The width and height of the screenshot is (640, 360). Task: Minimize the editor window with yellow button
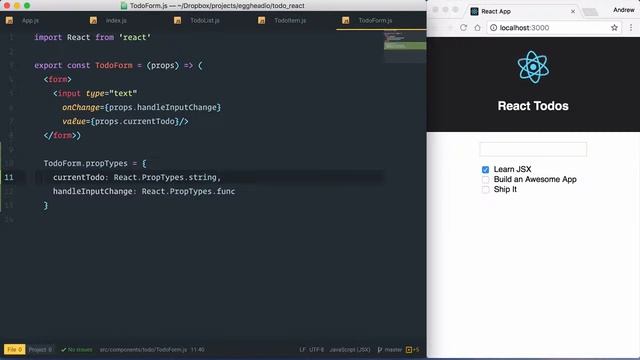click(x=17, y=6)
